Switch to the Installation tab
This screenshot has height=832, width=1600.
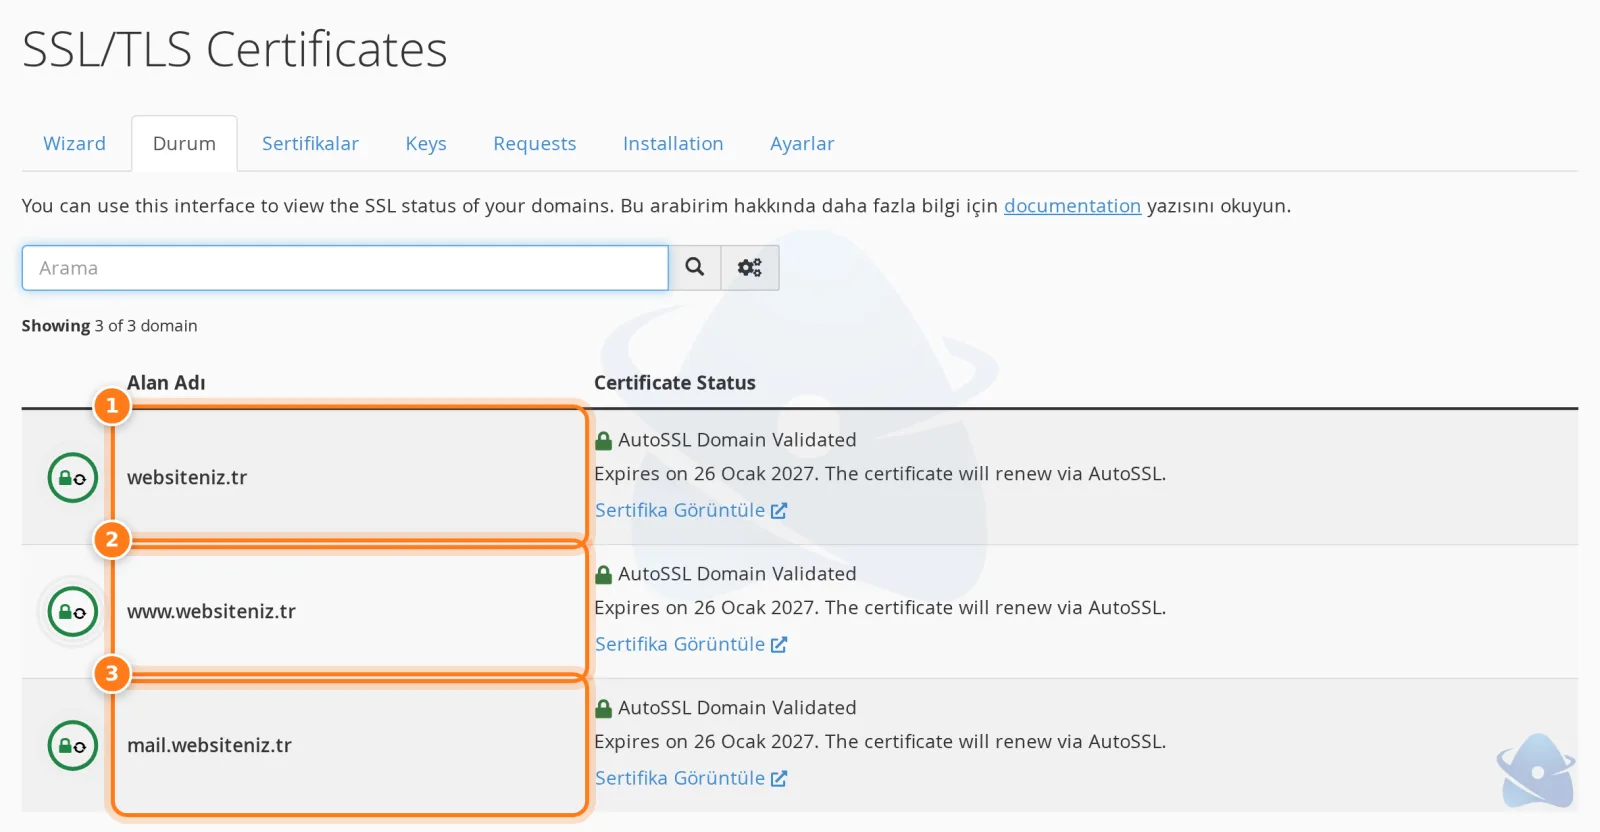point(673,144)
